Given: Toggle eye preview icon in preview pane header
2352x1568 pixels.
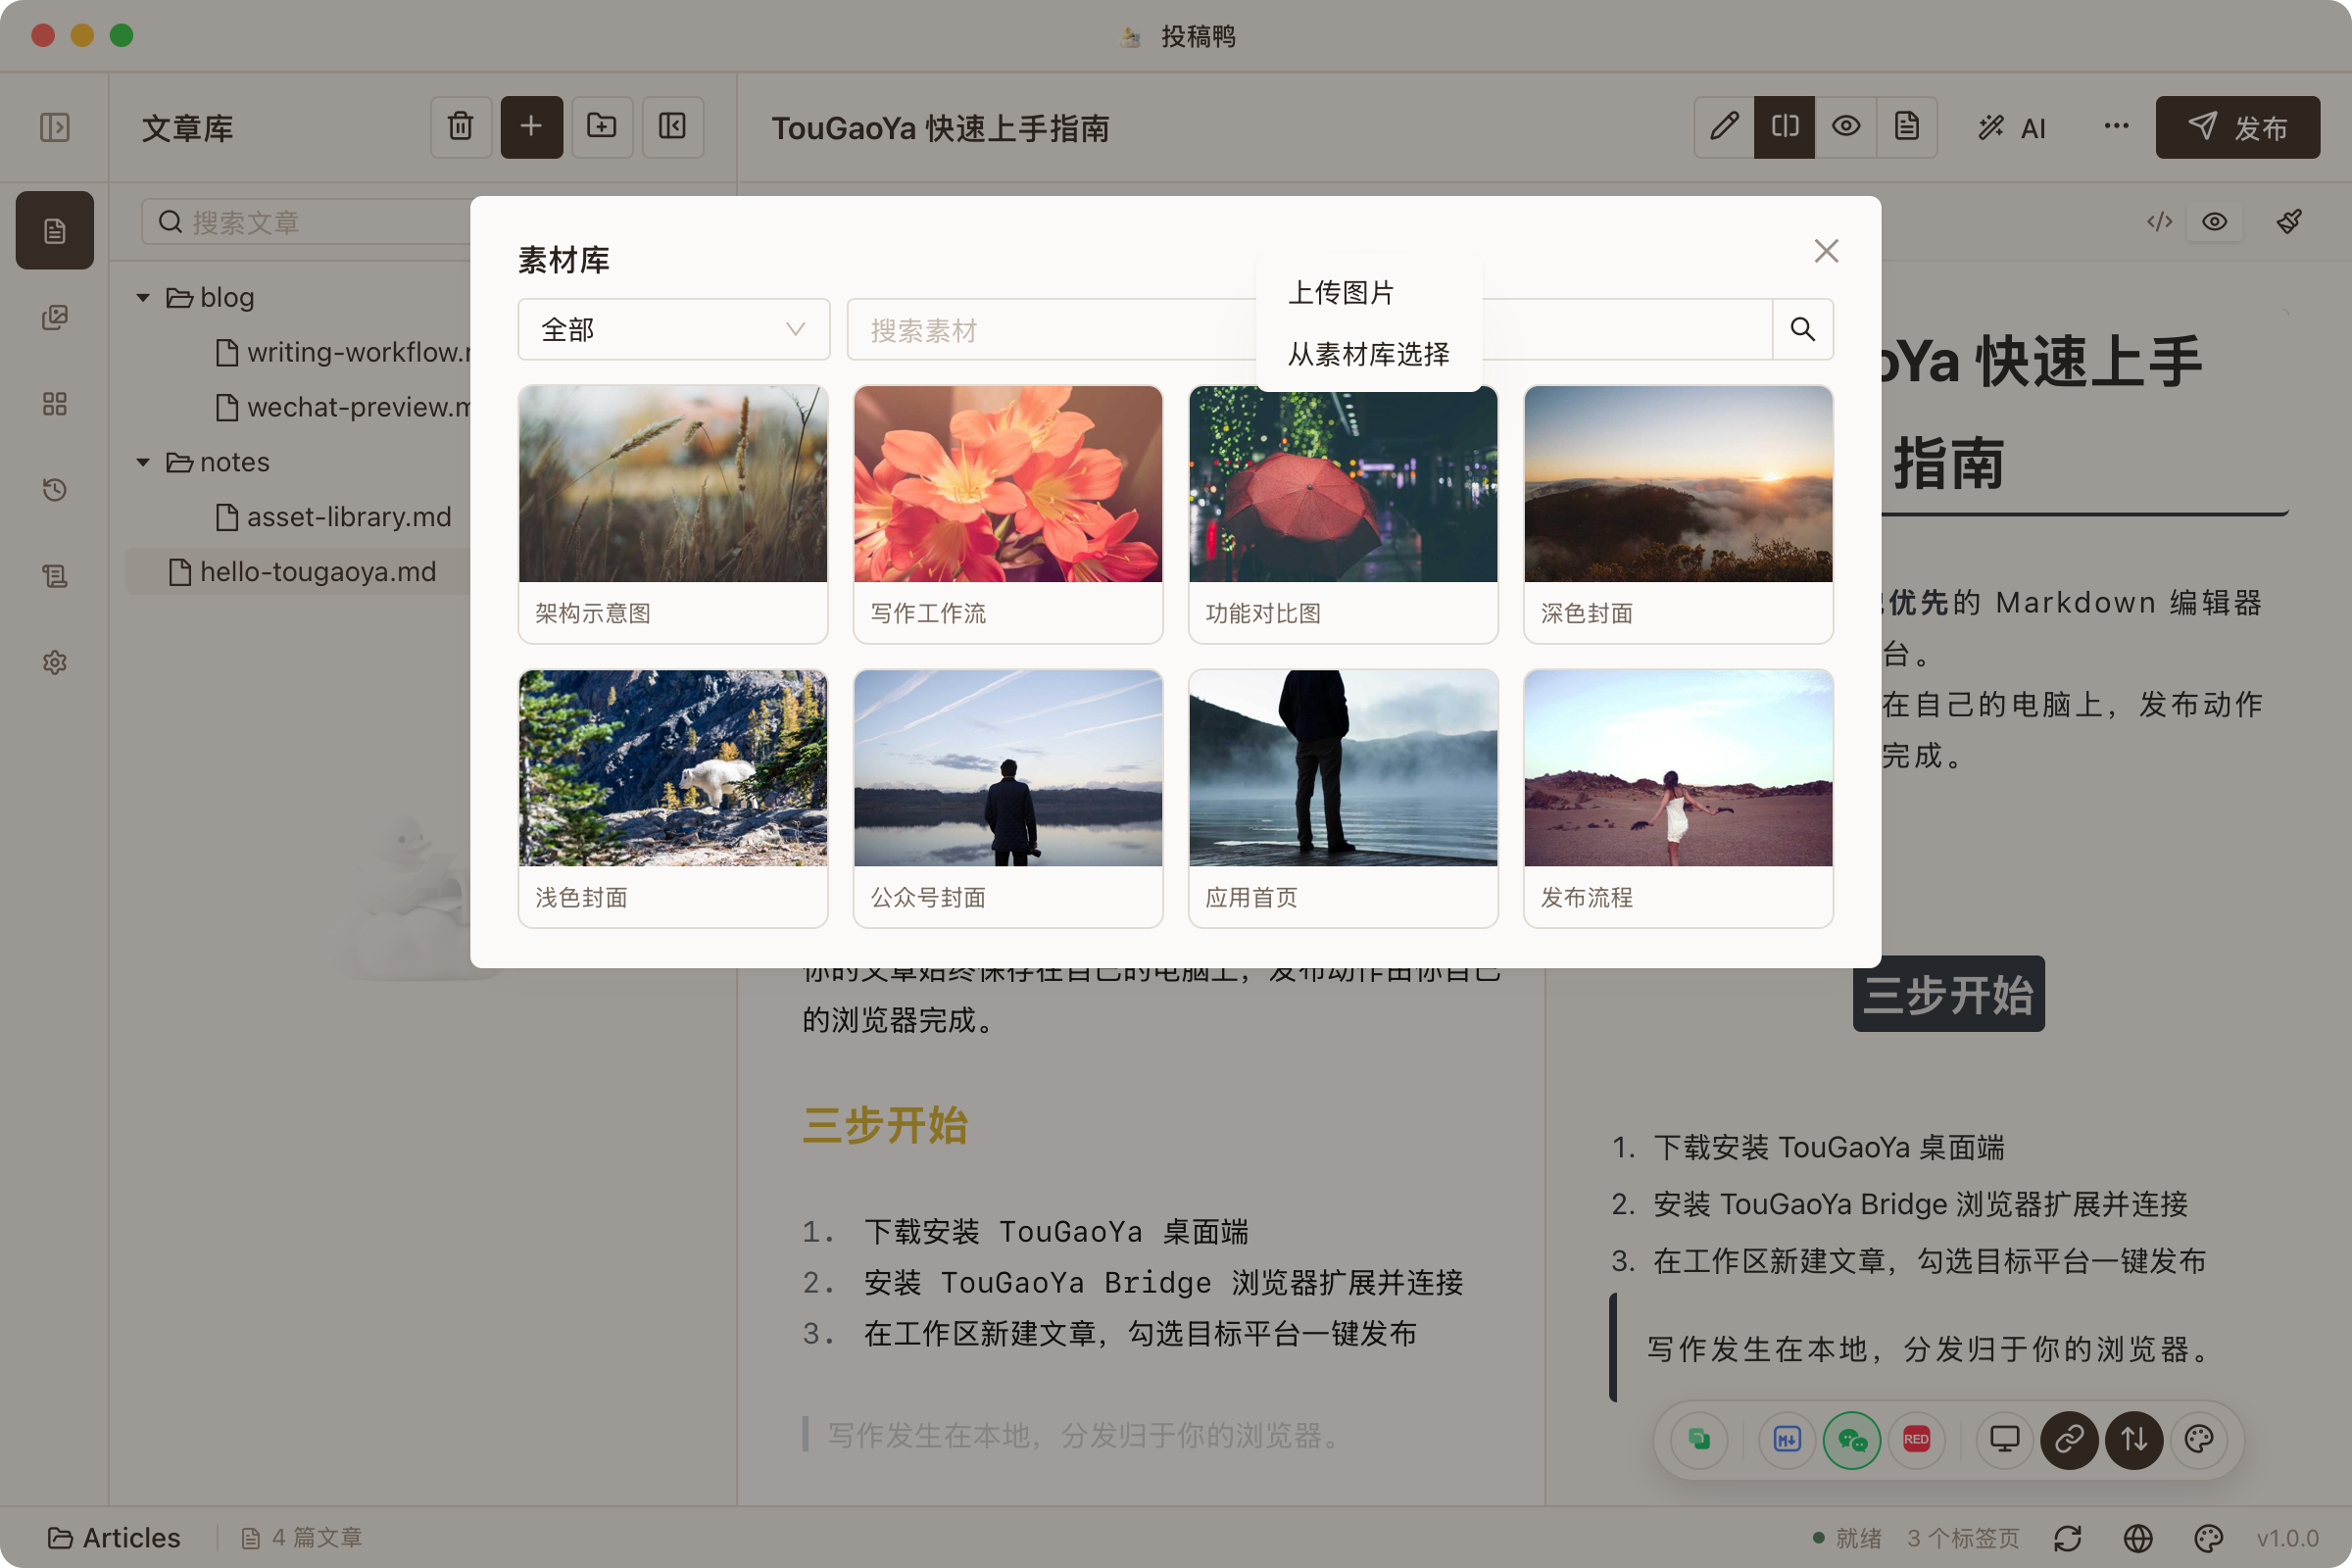Looking at the screenshot, I should pos(2214,221).
